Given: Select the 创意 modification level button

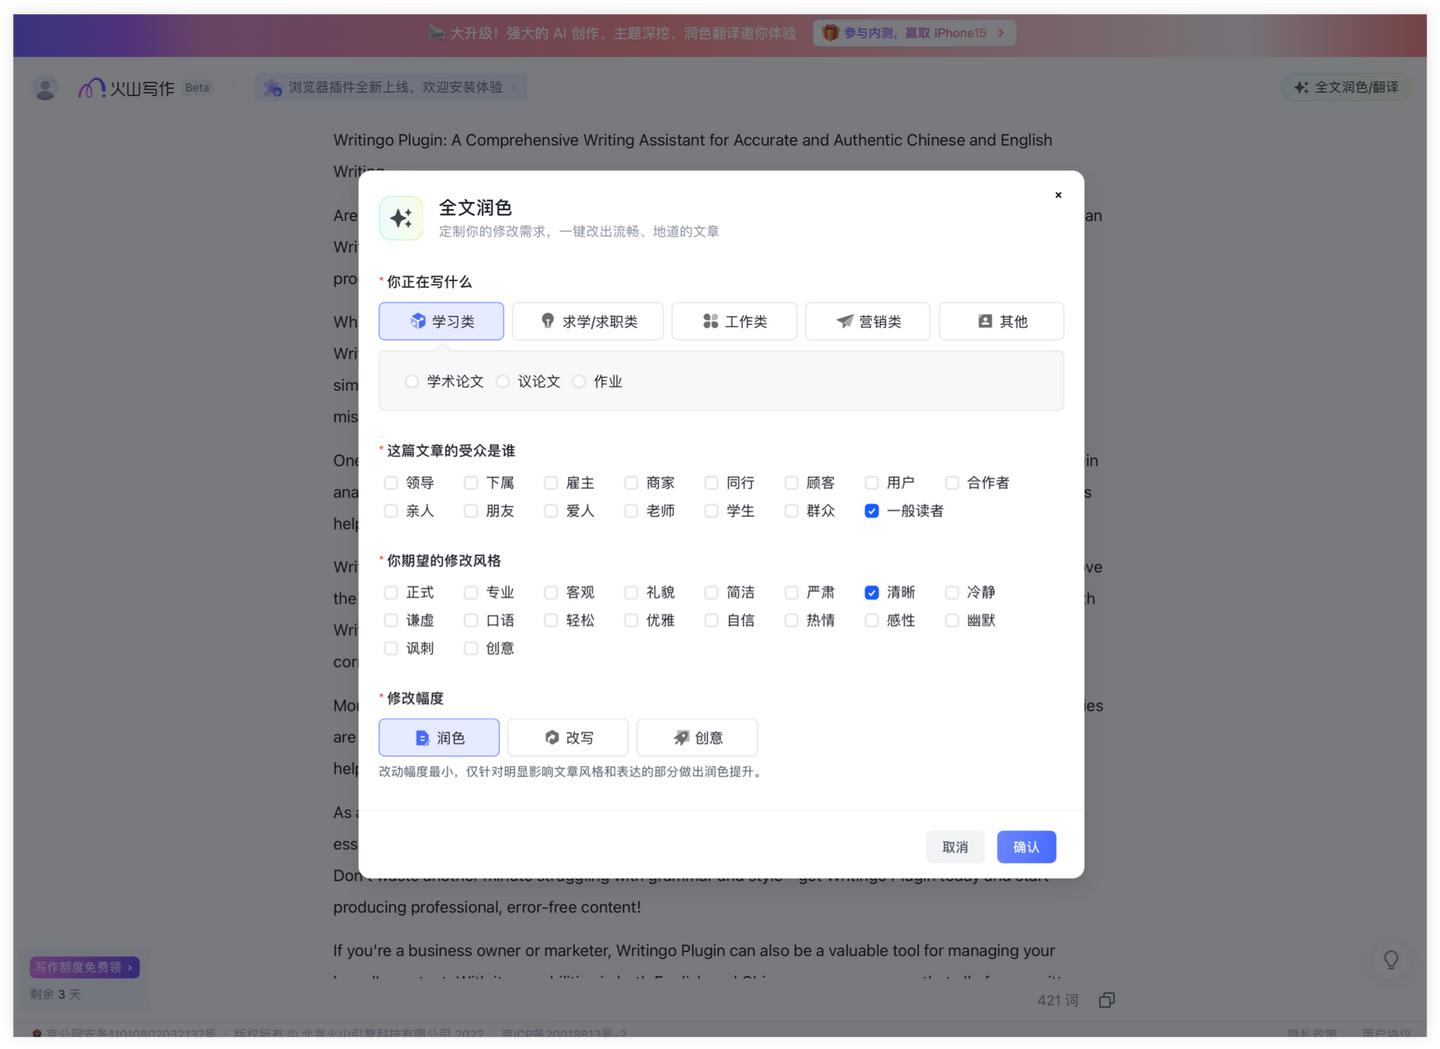Looking at the screenshot, I should [697, 737].
